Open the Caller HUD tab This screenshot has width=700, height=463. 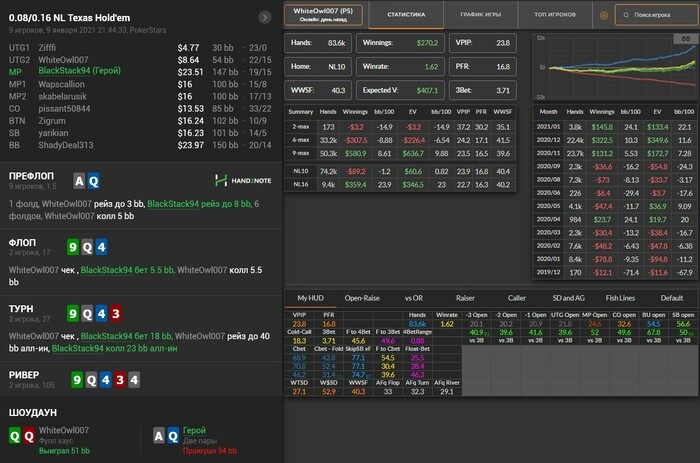coord(517,298)
